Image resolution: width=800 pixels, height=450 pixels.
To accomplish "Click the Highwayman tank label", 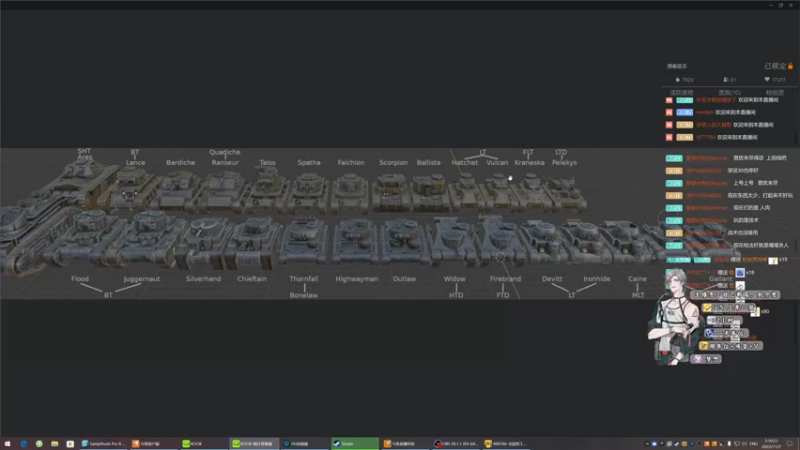I will pos(357,279).
